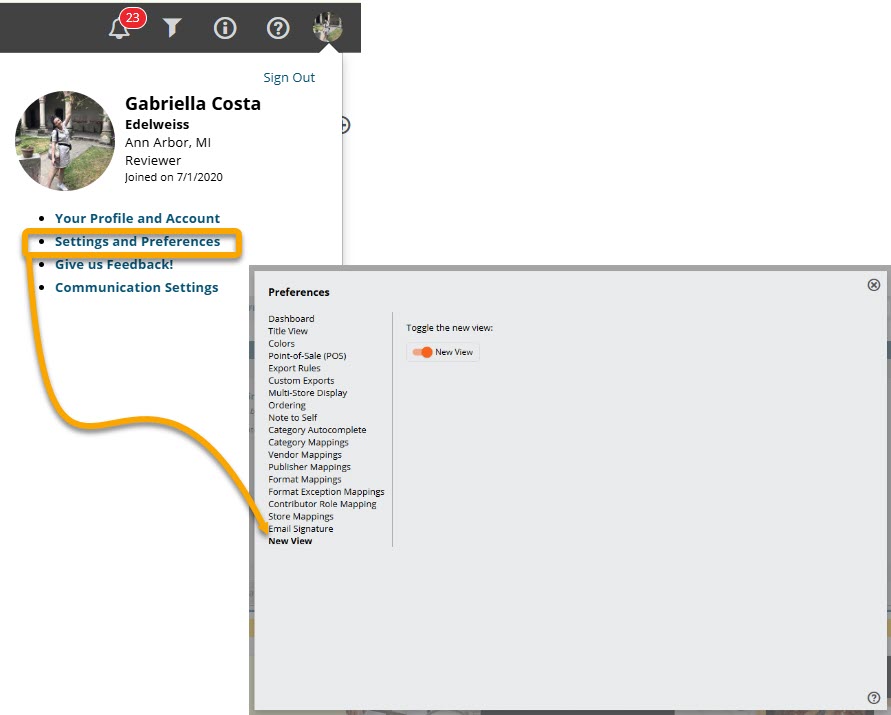Click Give us Feedback! link
The image size is (891, 715).
point(114,264)
